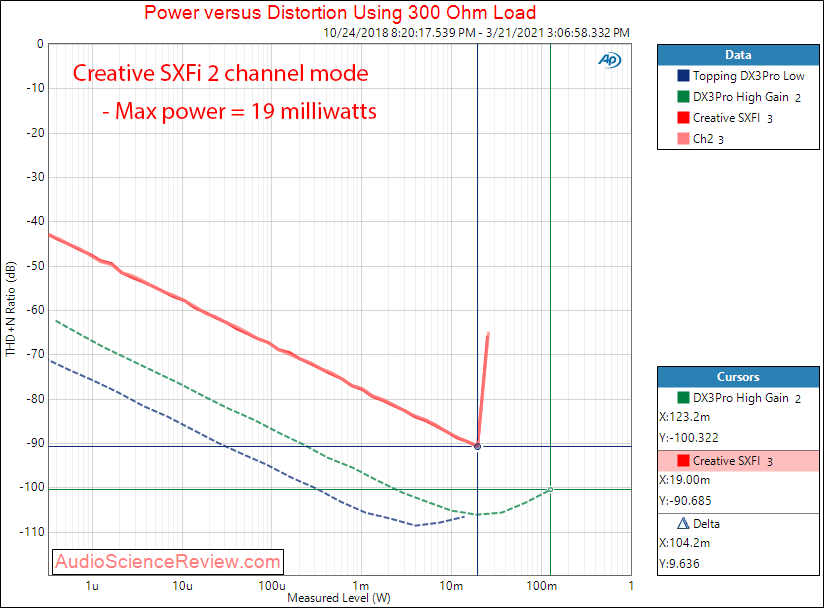Click the X:19.00m cursor value
This screenshot has height=608, width=824.
tap(685, 480)
